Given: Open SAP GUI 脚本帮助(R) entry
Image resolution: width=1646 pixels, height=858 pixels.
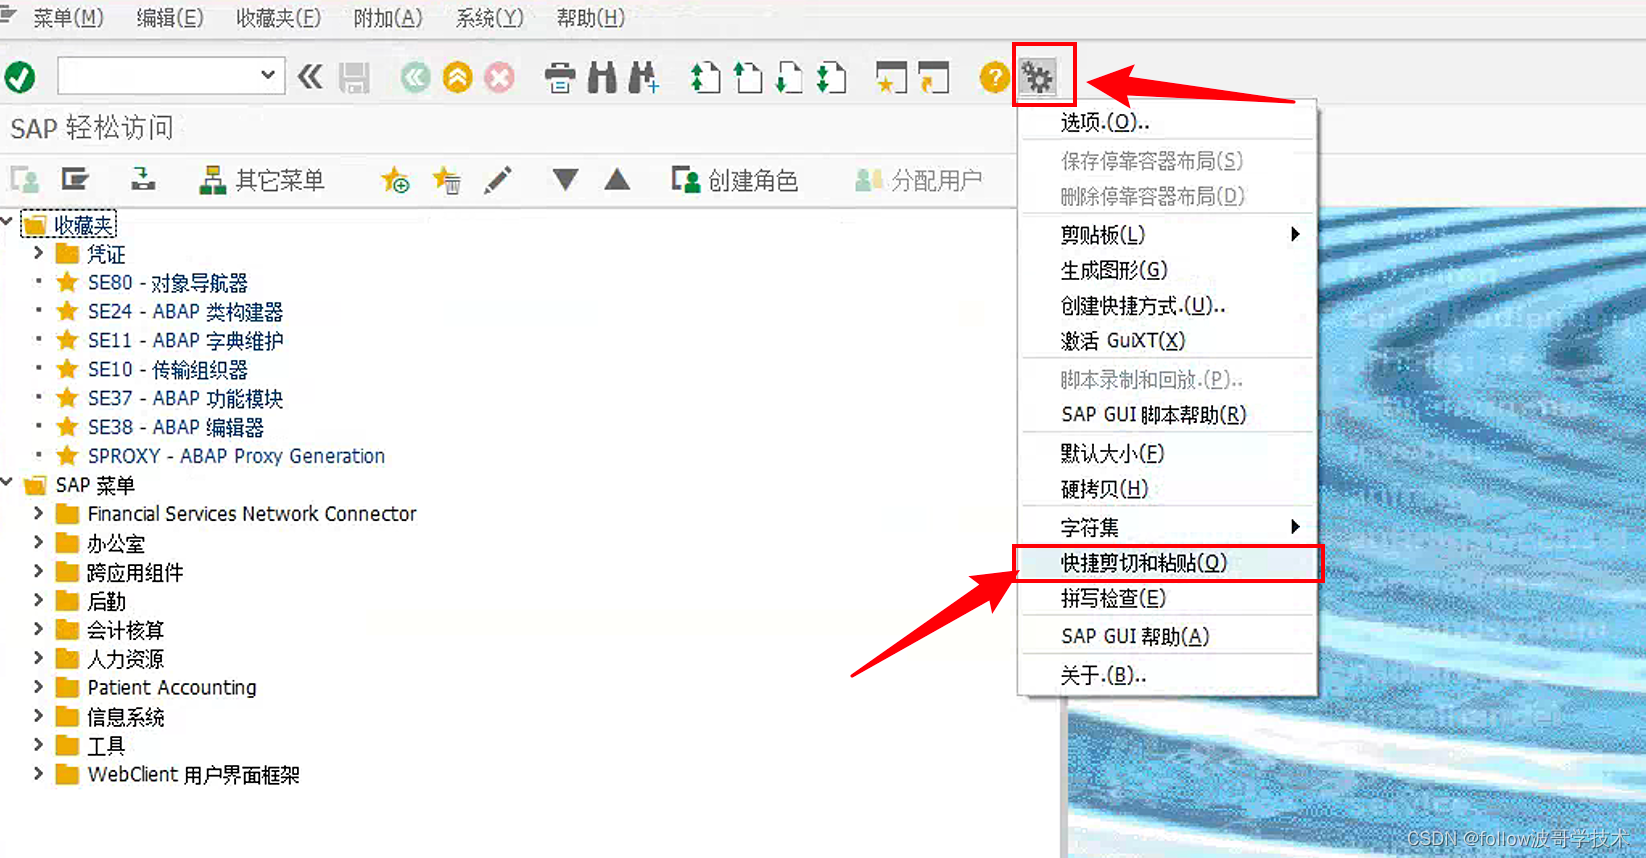Looking at the screenshot, I should [1167, 414].
